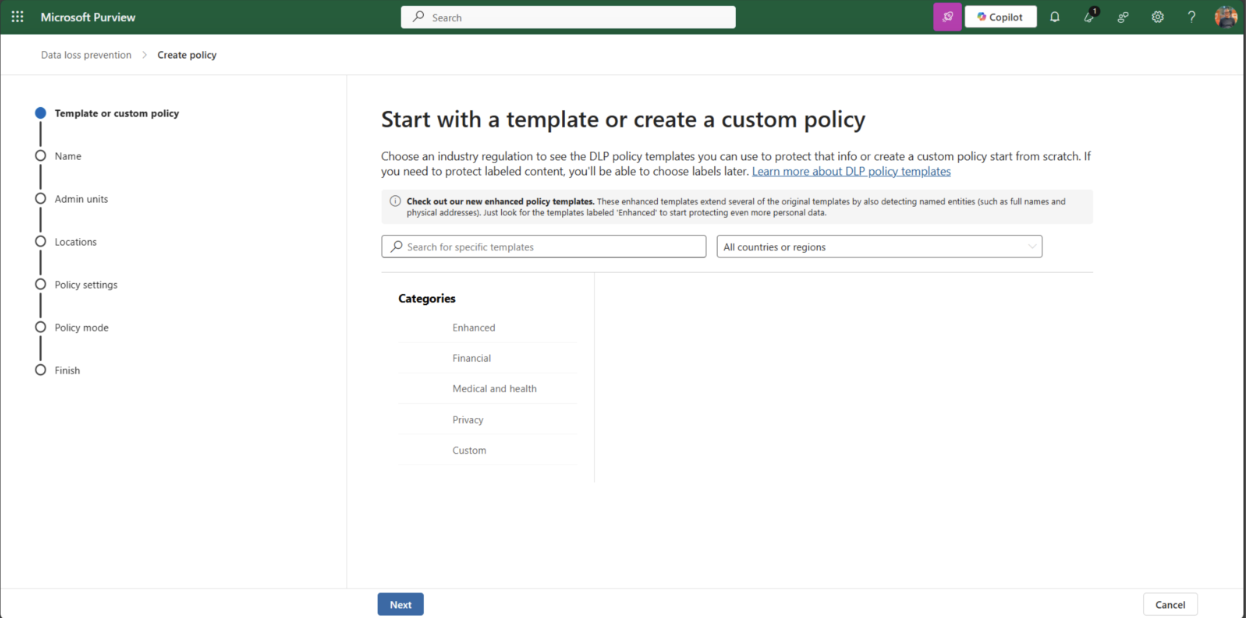Screen dimensions: 1246x618
Task: Open the user profile avatar
Action: pos(1226,17)
